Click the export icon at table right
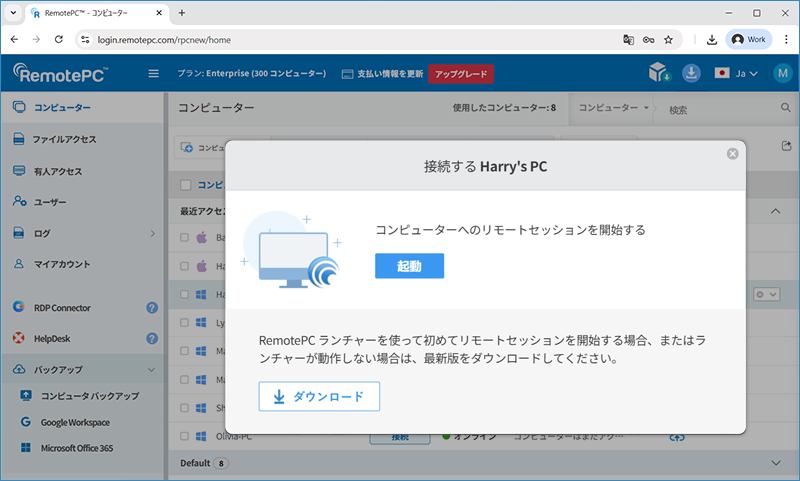 click(x=786, y=146)
